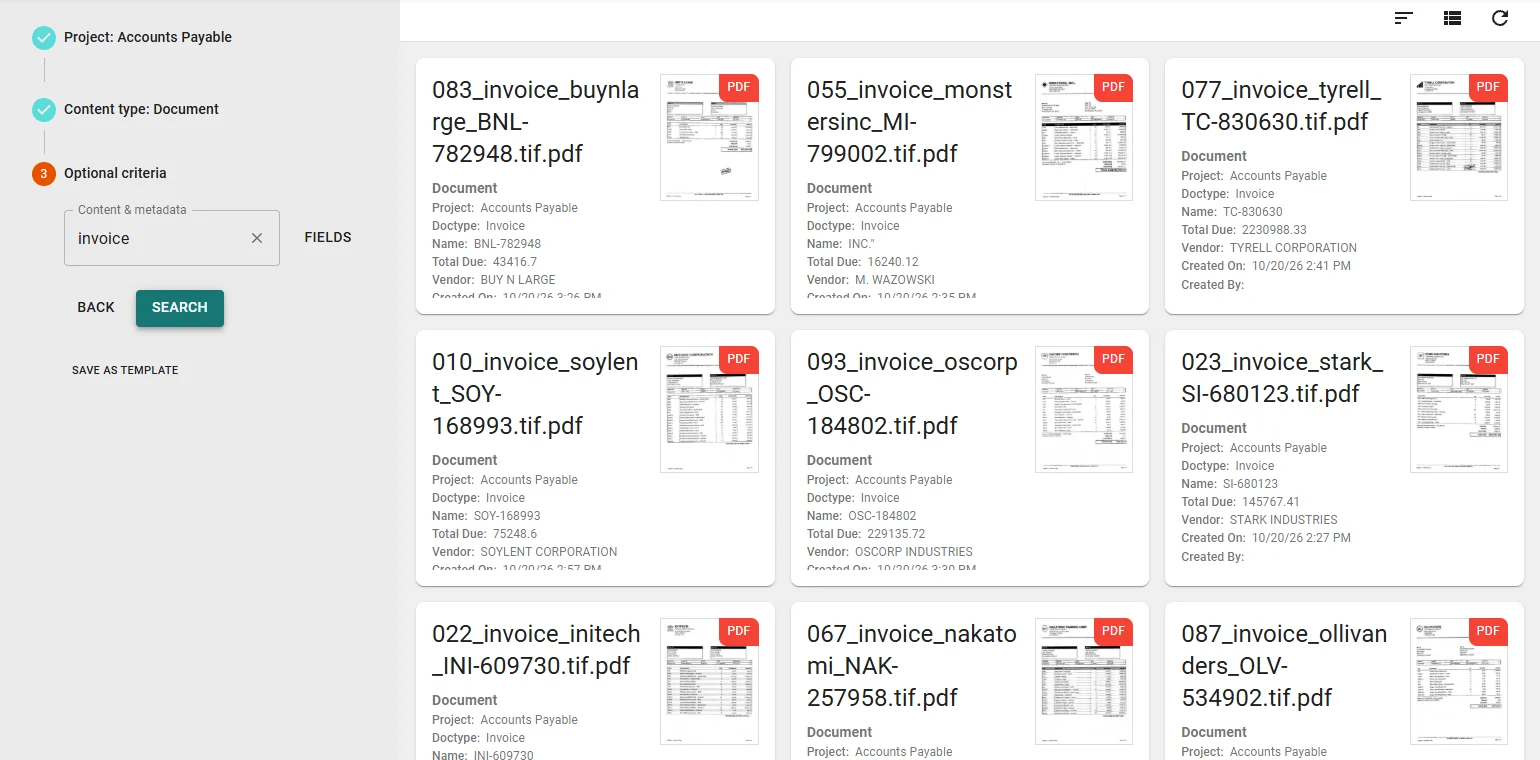Viewport: 1540px width, 760px height.
Task: Open thumbnail of 055_invoice_monstersinc document
Action: [x=1084, y=137]
